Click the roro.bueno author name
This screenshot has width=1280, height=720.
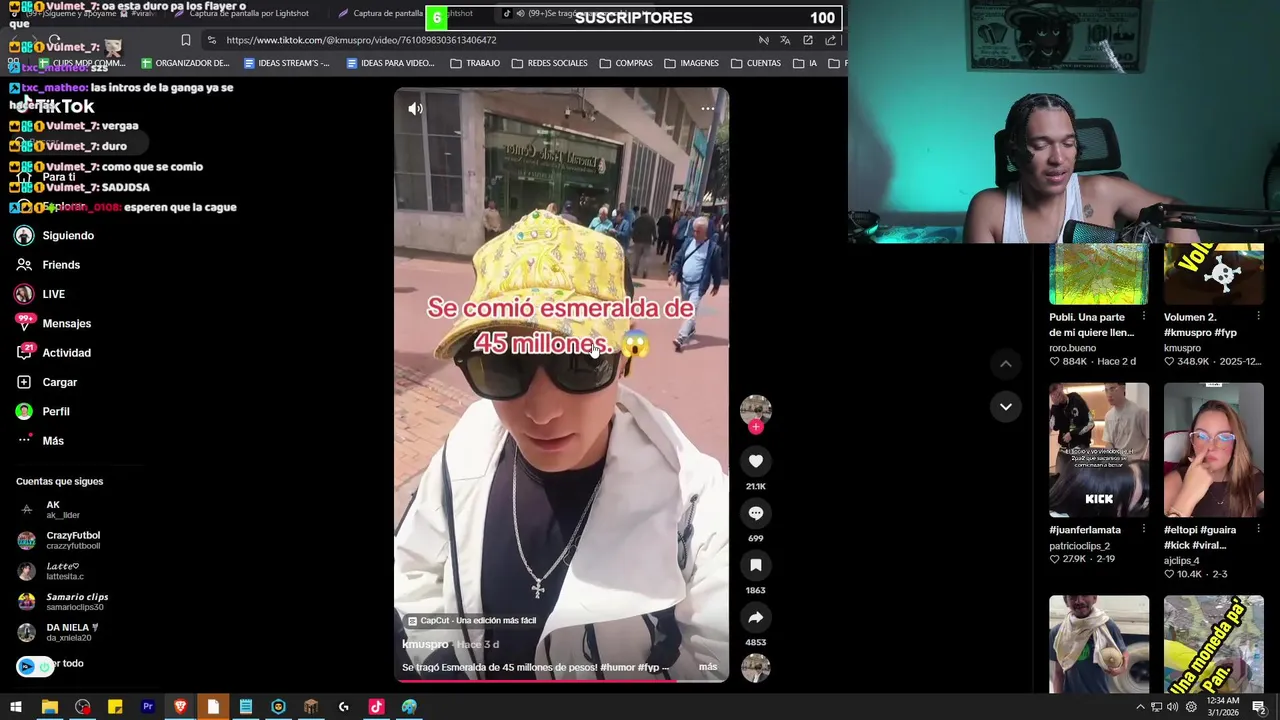pyautogui.click(x=1072, y=348)
